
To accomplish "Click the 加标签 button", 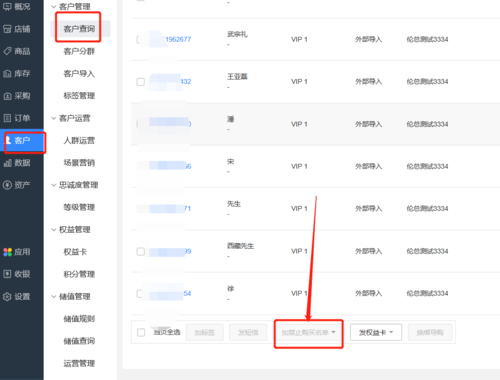I will click(x=205, y=332).
